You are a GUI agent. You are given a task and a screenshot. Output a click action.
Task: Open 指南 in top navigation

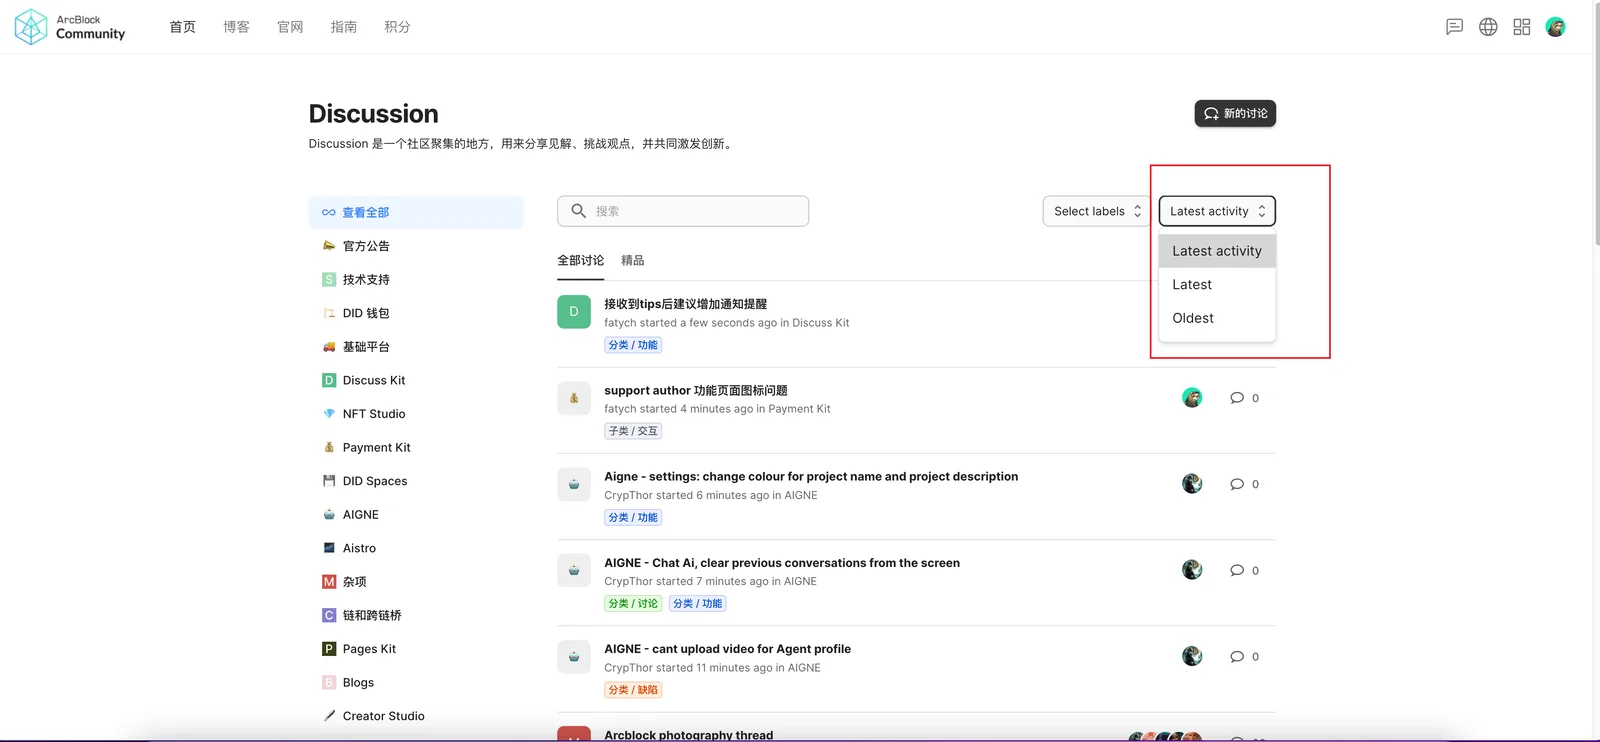[344, 27]
